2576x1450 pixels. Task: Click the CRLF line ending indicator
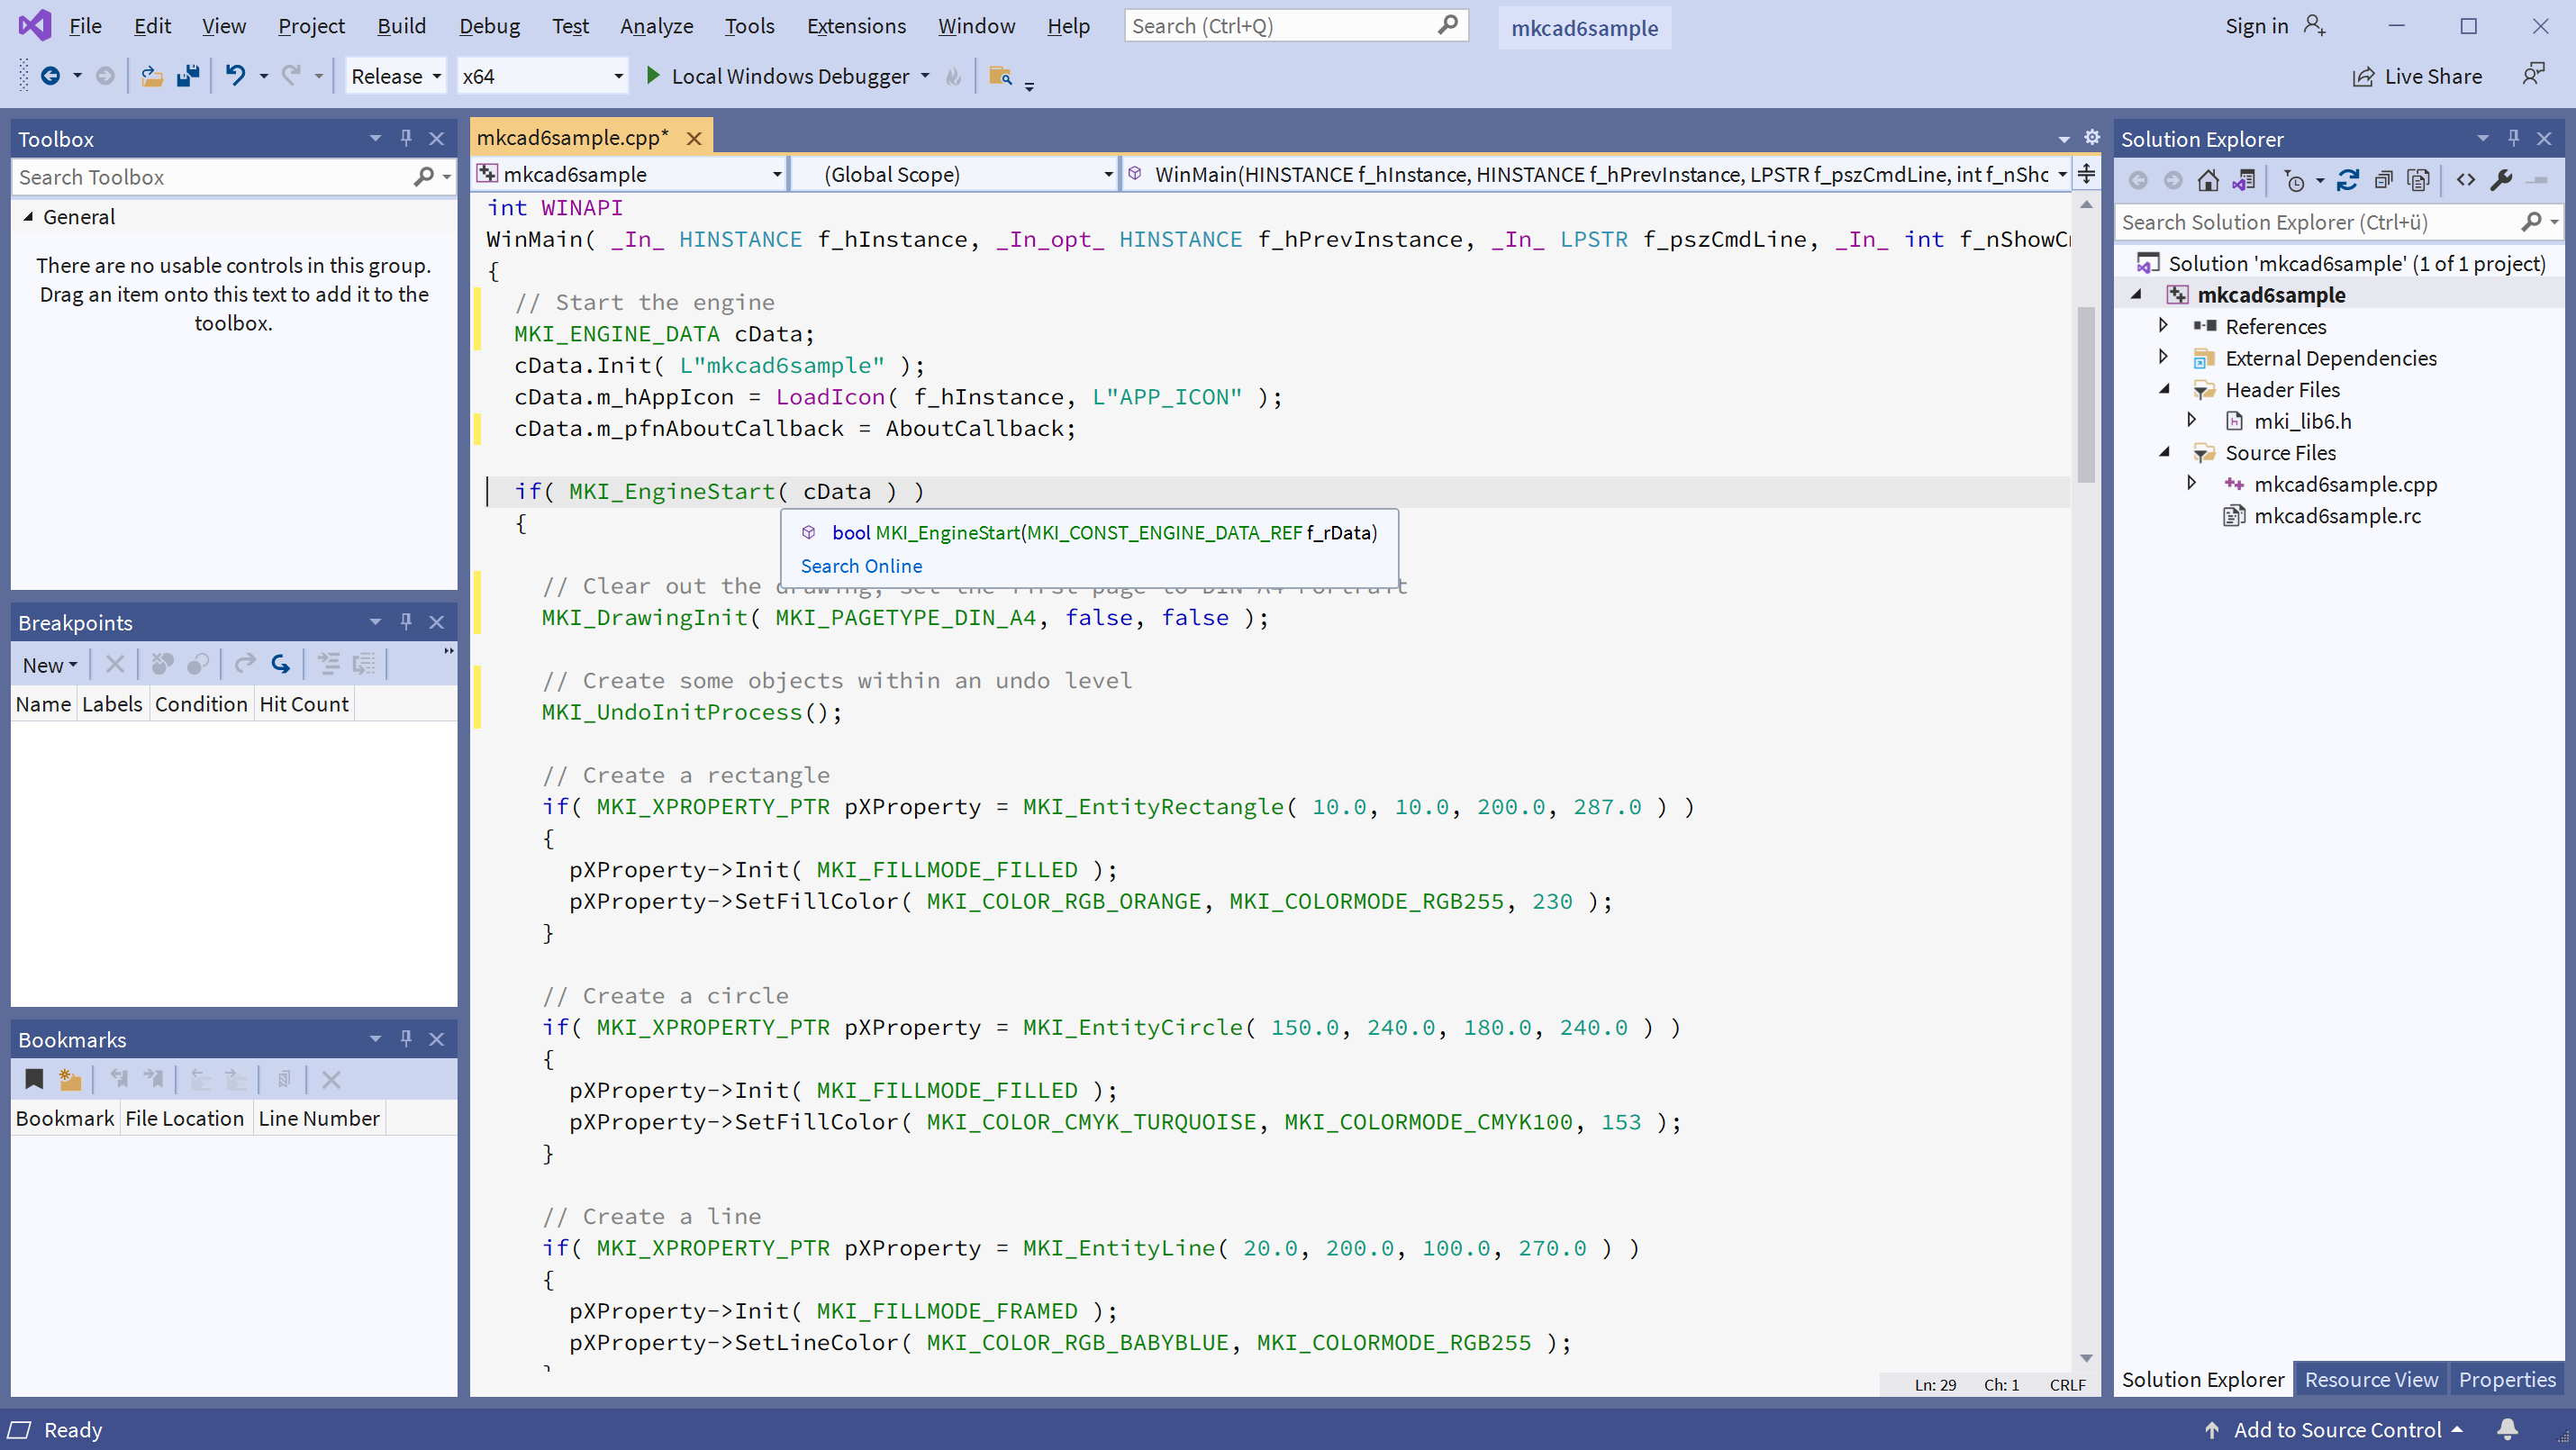coord(2067,1384)
